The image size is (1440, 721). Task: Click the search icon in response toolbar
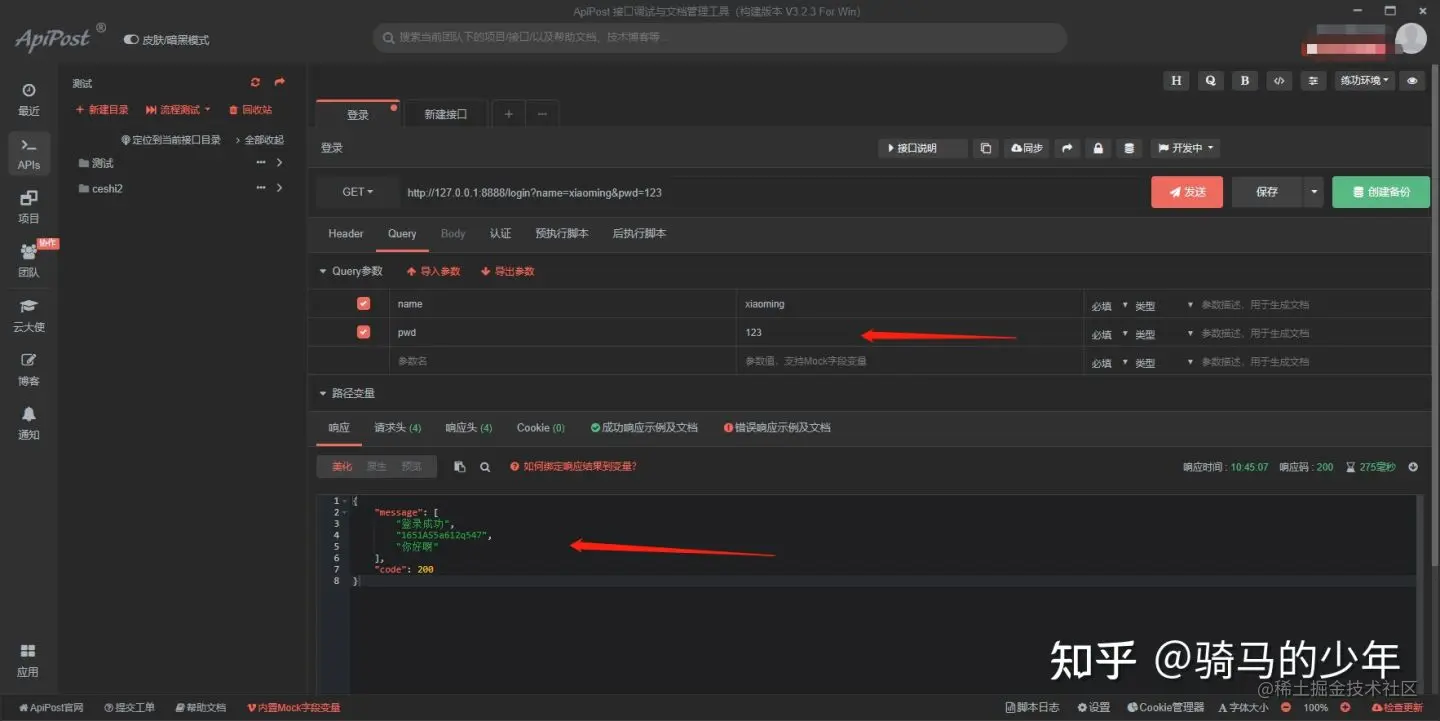(485, 467)
